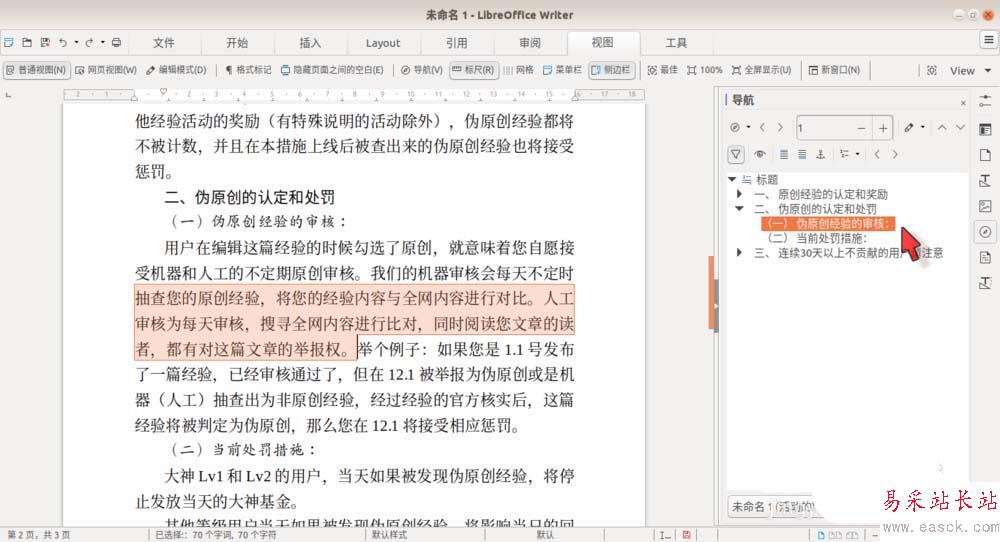Redo the last undone action
The height and width of the screenshot is (542, 1000).
pyautogui.click(x=89, y=43)
